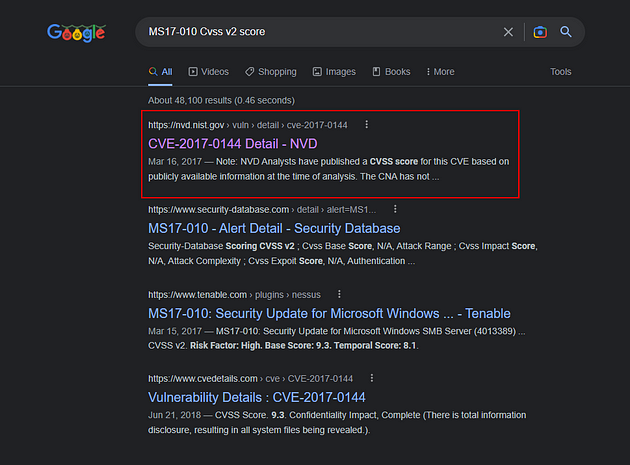Open CVE-2017-0144 Detail - NVD link
Image resolution: width=630 pixels, height=465 pixels.
[233, 143]
